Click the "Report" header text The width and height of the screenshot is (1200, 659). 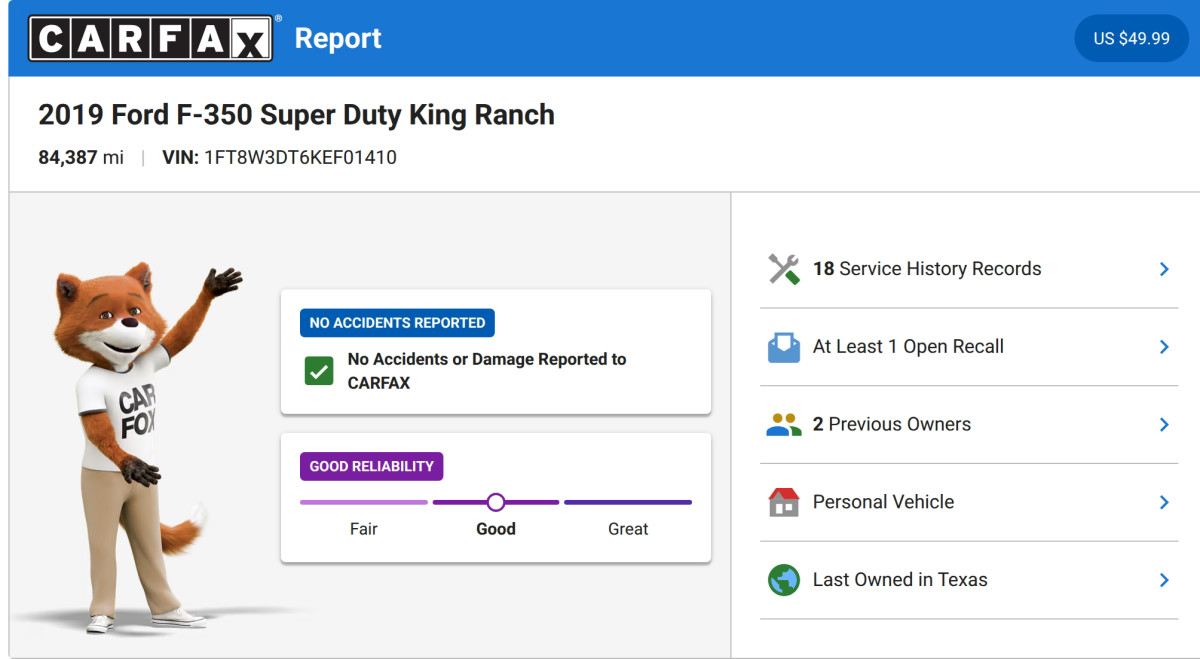pos(338,39)
